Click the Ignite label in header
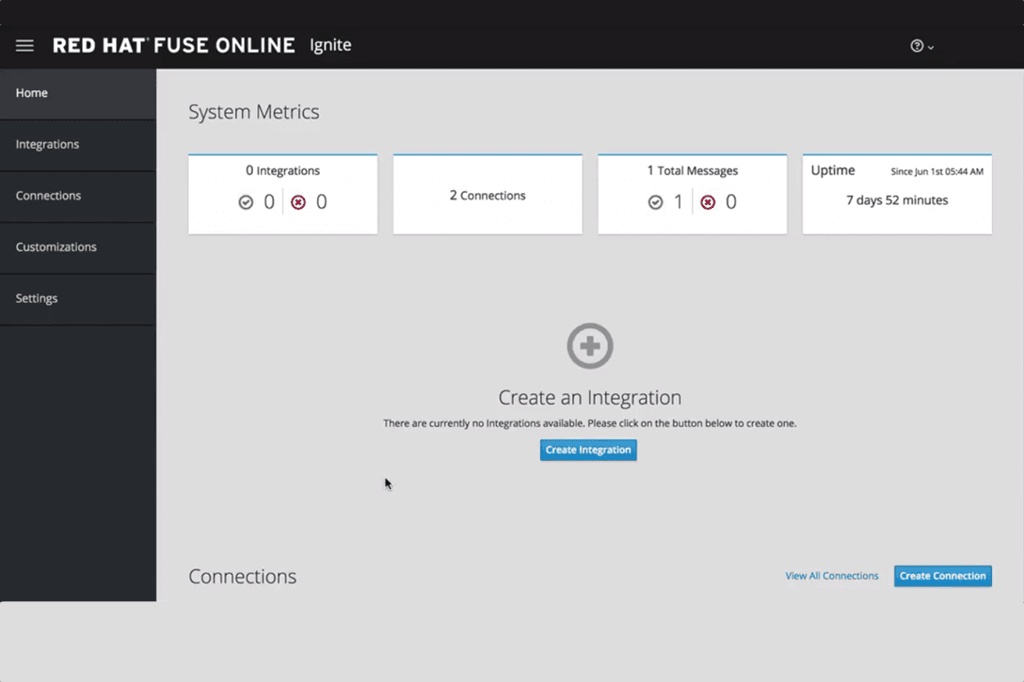Image resolution: width=1024 pixels, height=682 pixels. (330, 45)
